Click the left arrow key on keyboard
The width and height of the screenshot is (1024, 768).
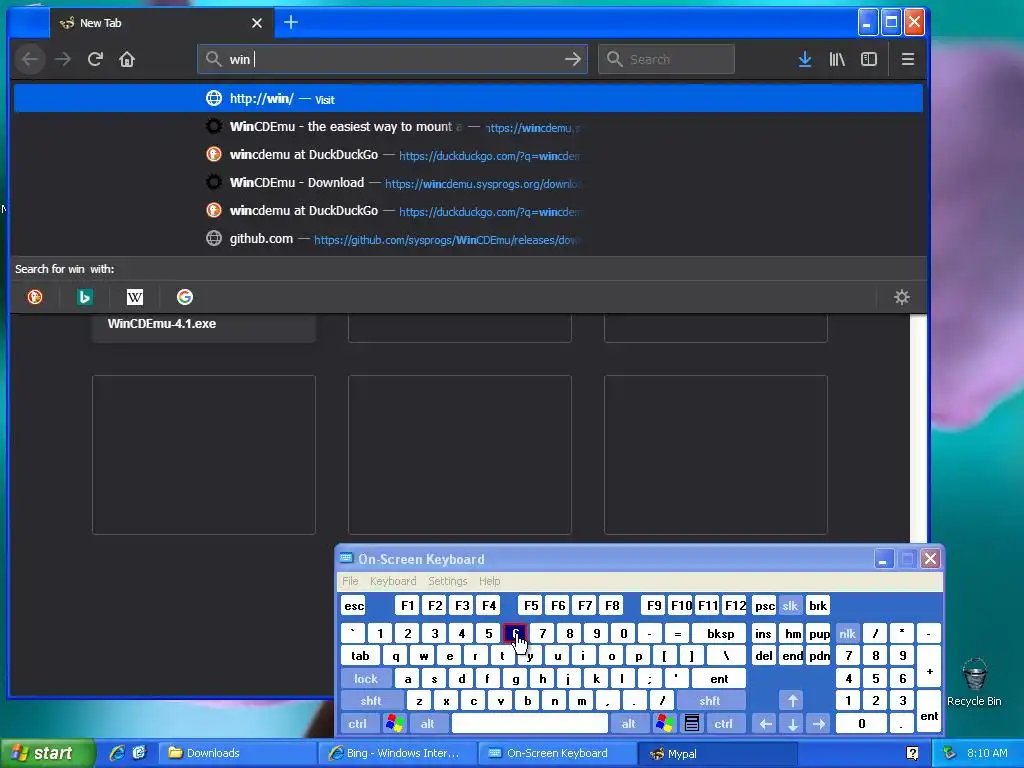tap(765, 724)
